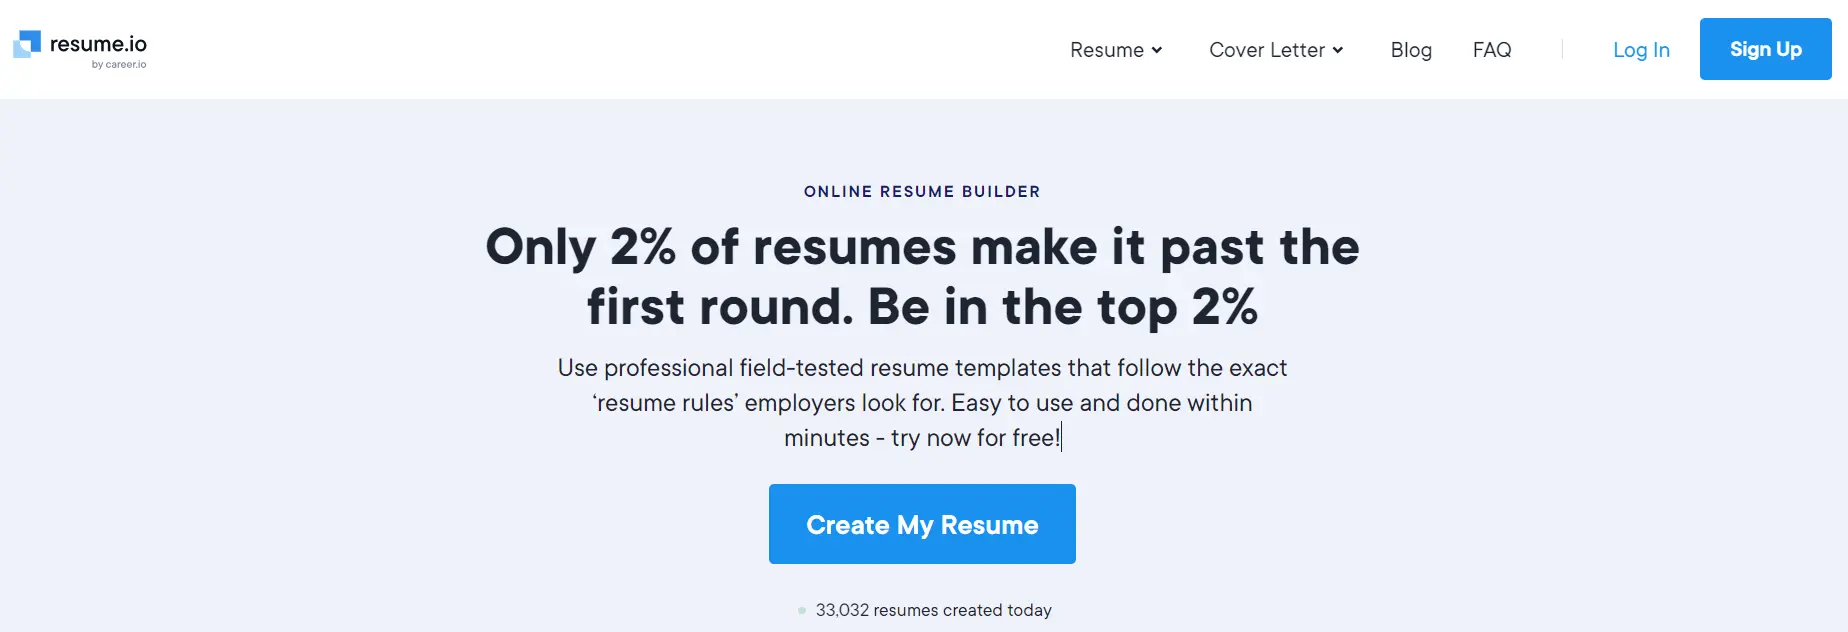The image size is (1848, 632).
Task: Click the 'try now for free!' text line
Action: [975, 438]
